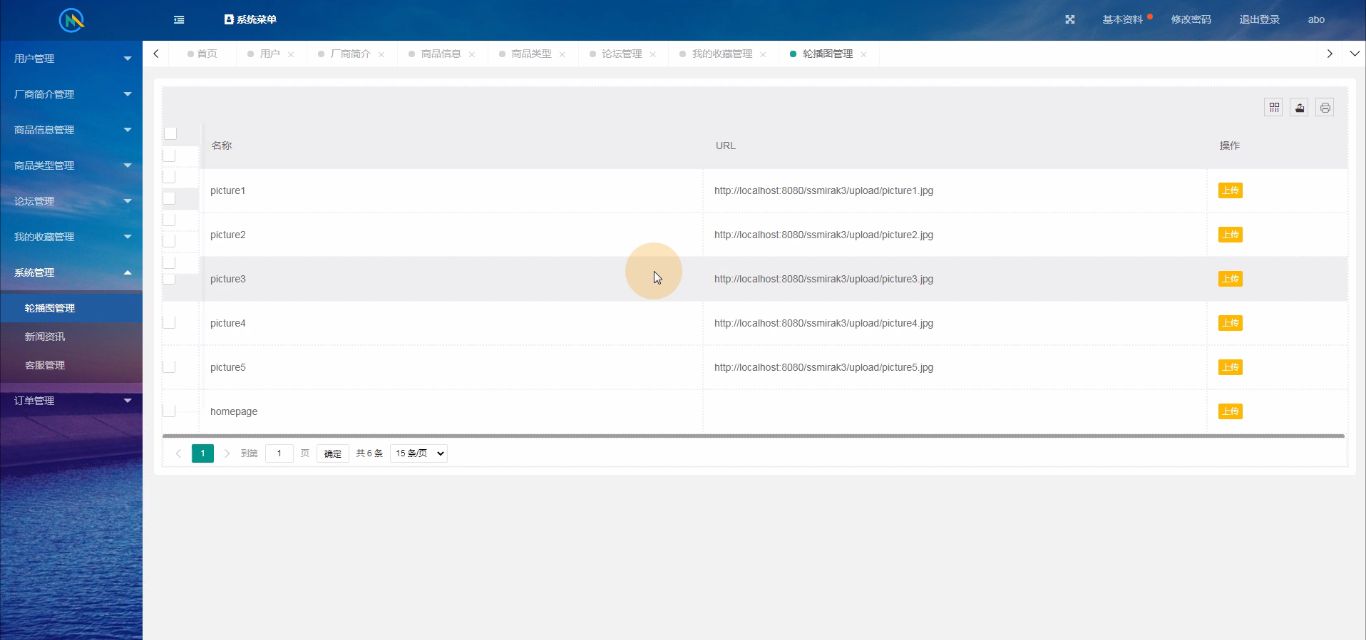Toggle the select-all header checkbox
The width and height of the screenshot is (1366, 640).
pos(170,133)
